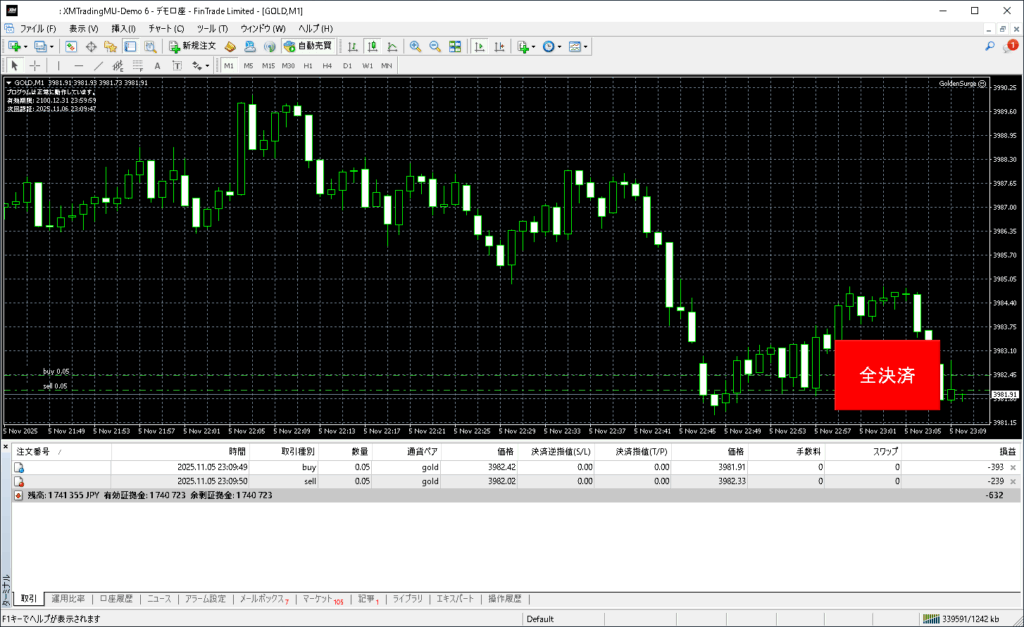Select the H1 timeframe button
This screenshot has width=1024, height=627.
coord(308,65)
